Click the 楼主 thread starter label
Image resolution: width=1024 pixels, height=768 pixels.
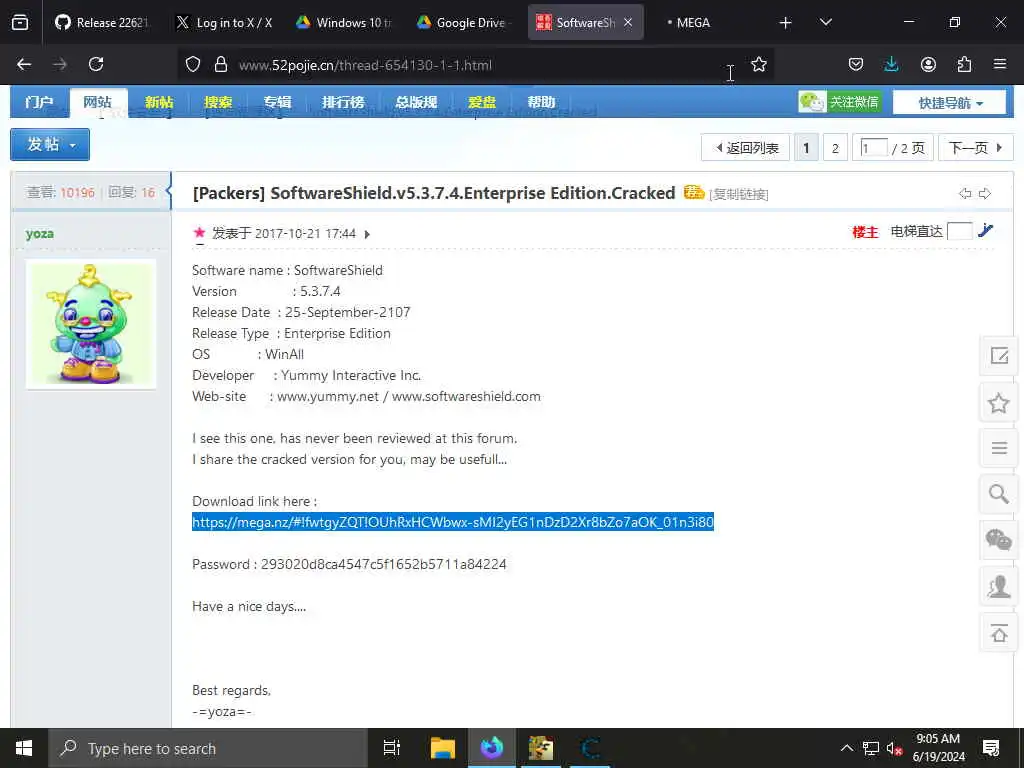pos(865,232)
